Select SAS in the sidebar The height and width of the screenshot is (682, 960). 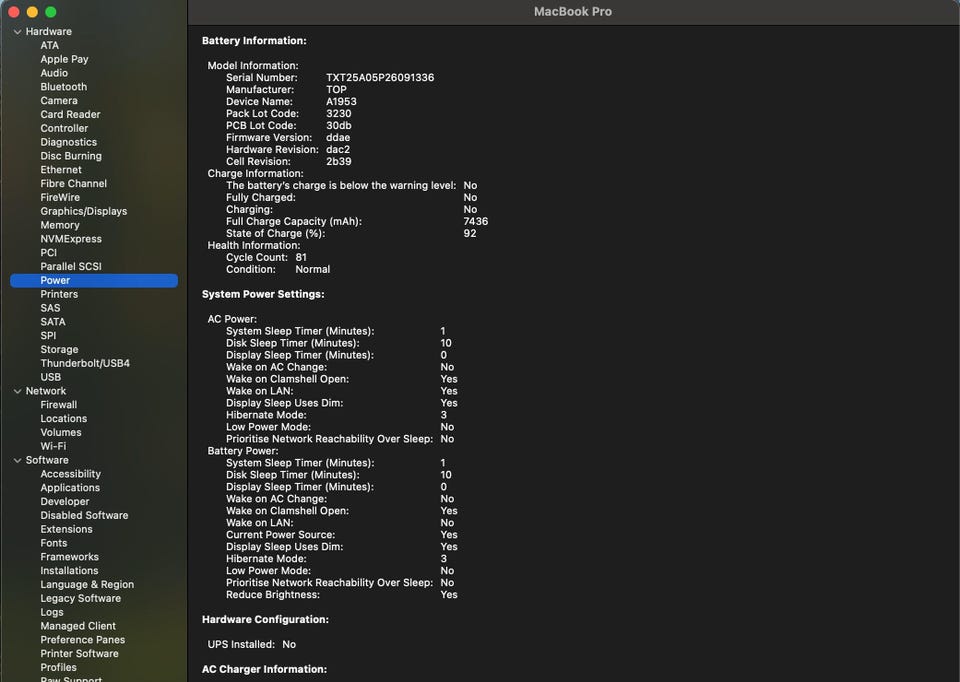[x=50, y=308]
